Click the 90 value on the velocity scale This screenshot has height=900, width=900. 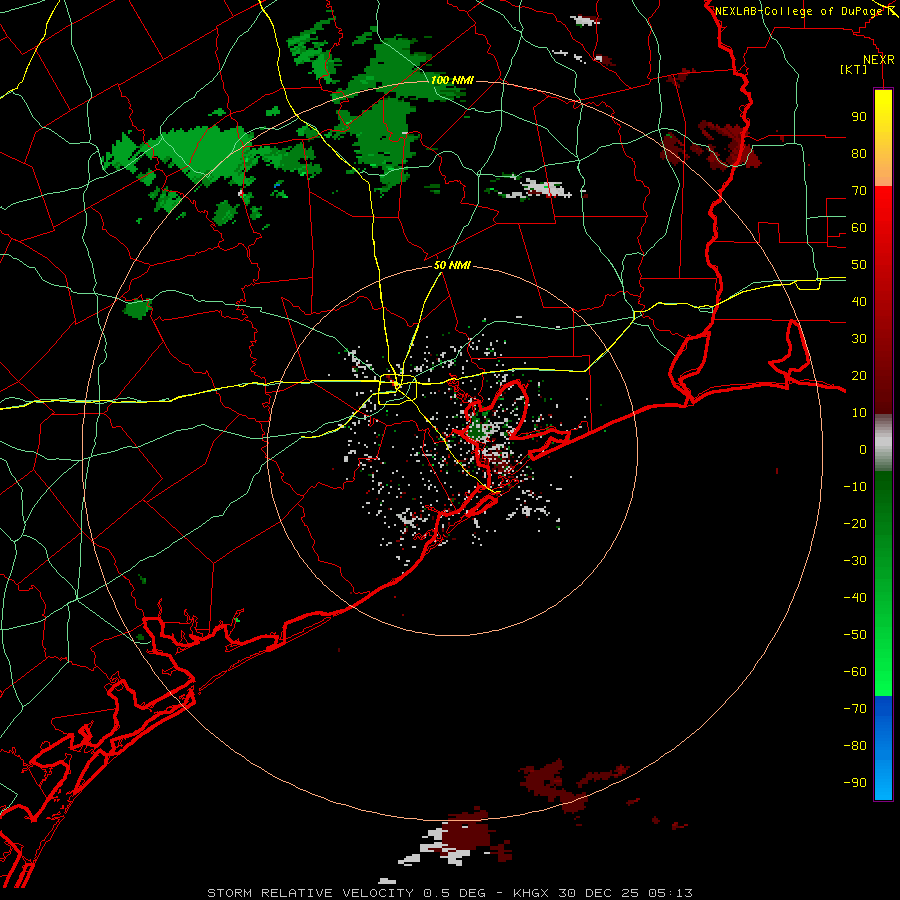pyautogui.click(x=859, y=117)
